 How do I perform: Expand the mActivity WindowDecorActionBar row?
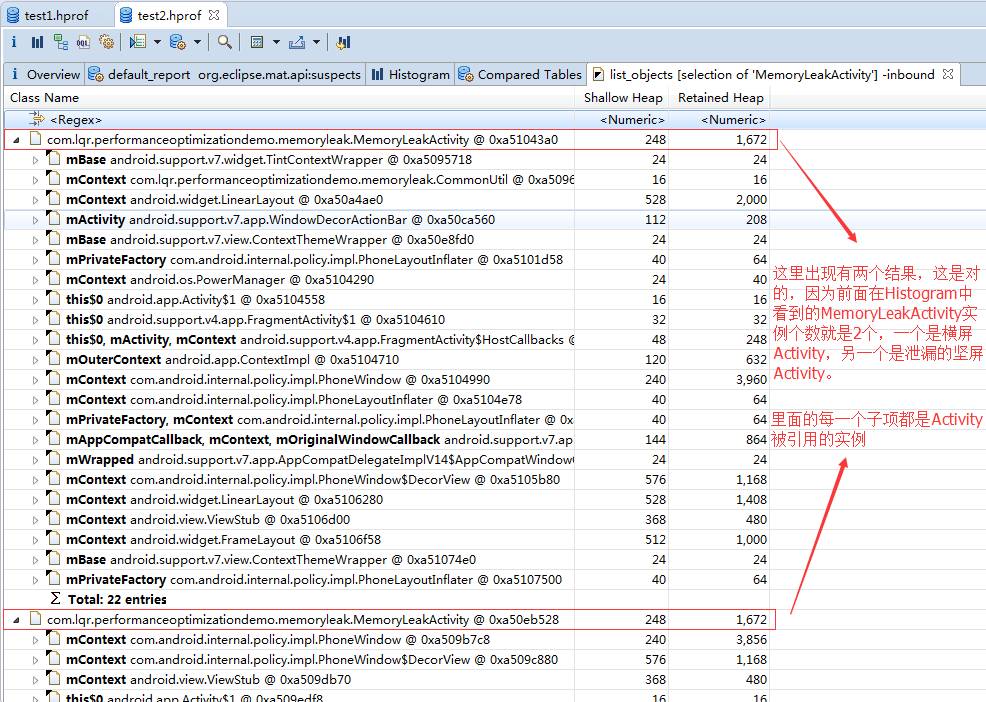point(36,220)
